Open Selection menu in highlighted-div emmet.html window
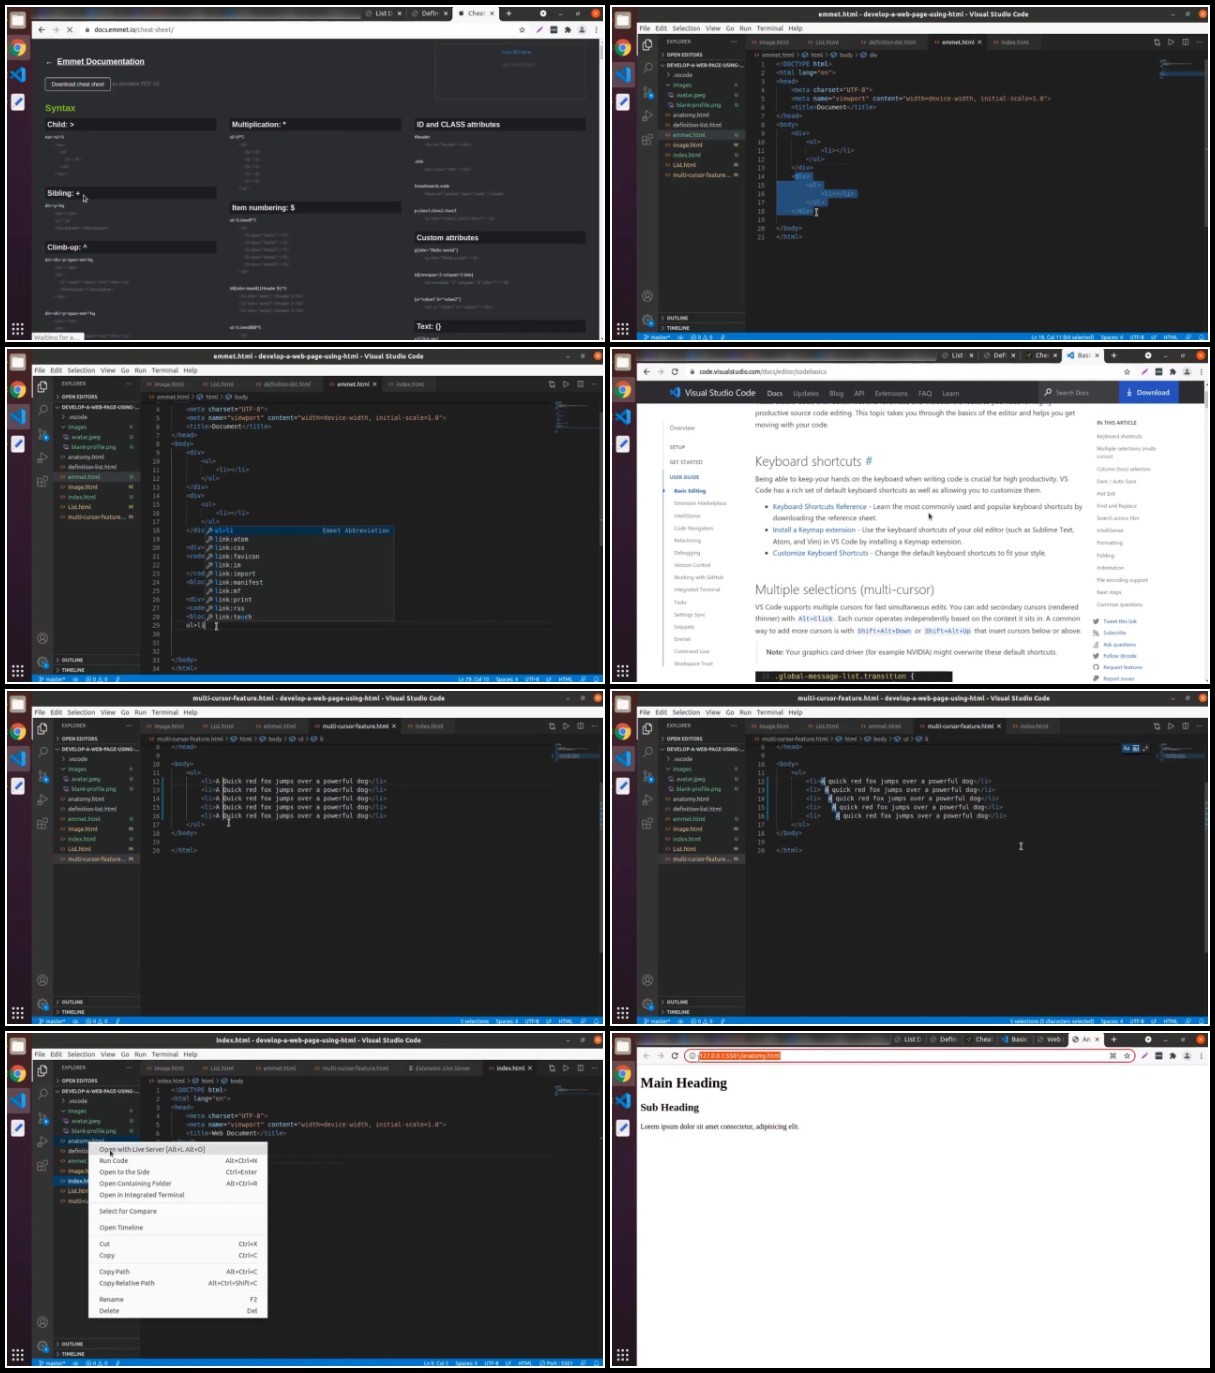 click(x=686, y=28)
